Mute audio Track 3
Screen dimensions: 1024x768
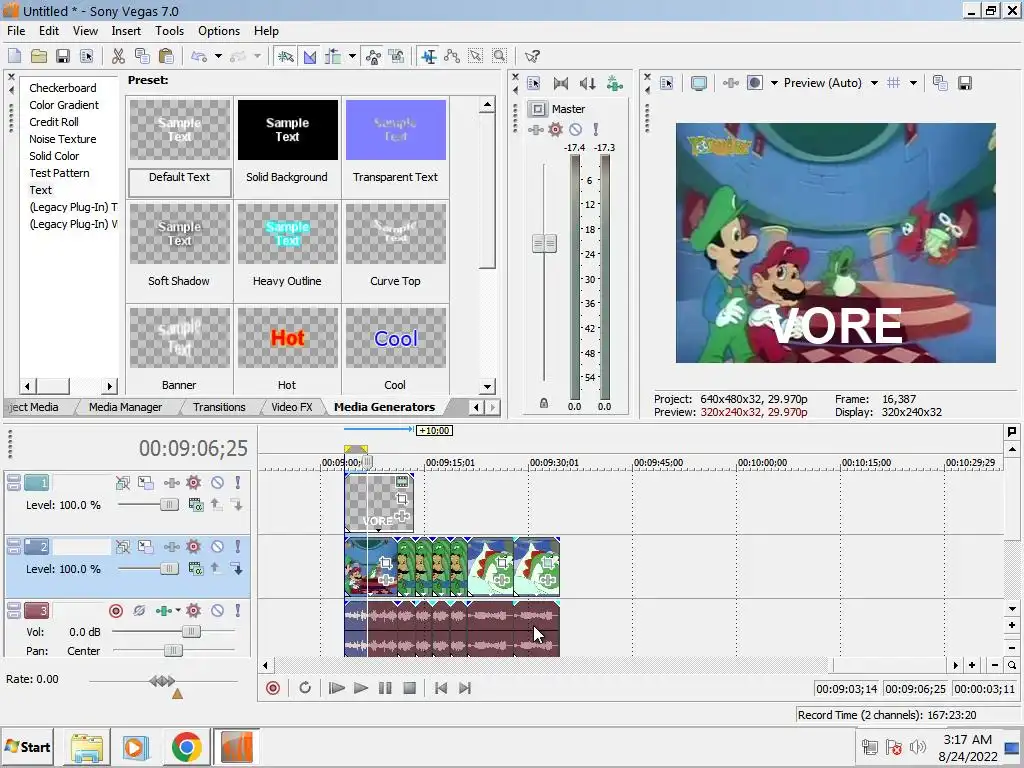click(217, 611)
